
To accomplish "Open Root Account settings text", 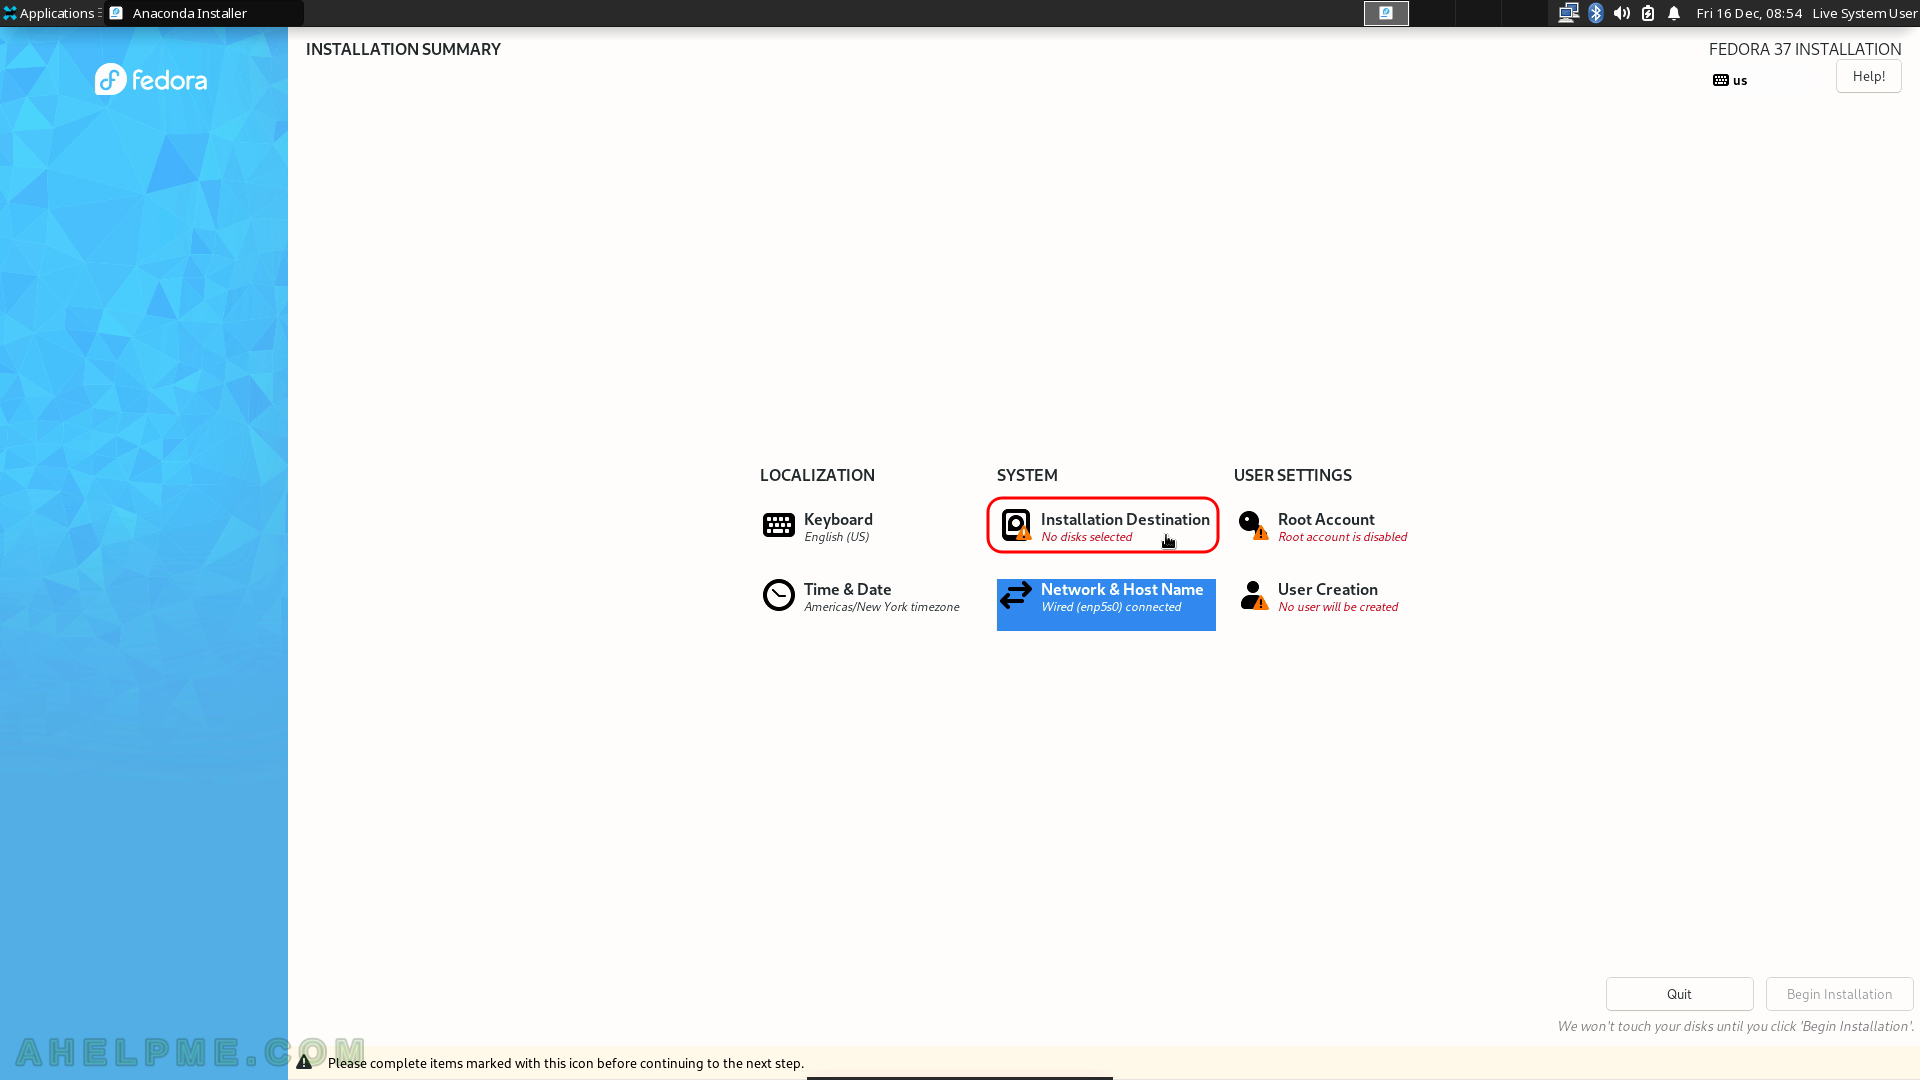I will [1326, 520].
